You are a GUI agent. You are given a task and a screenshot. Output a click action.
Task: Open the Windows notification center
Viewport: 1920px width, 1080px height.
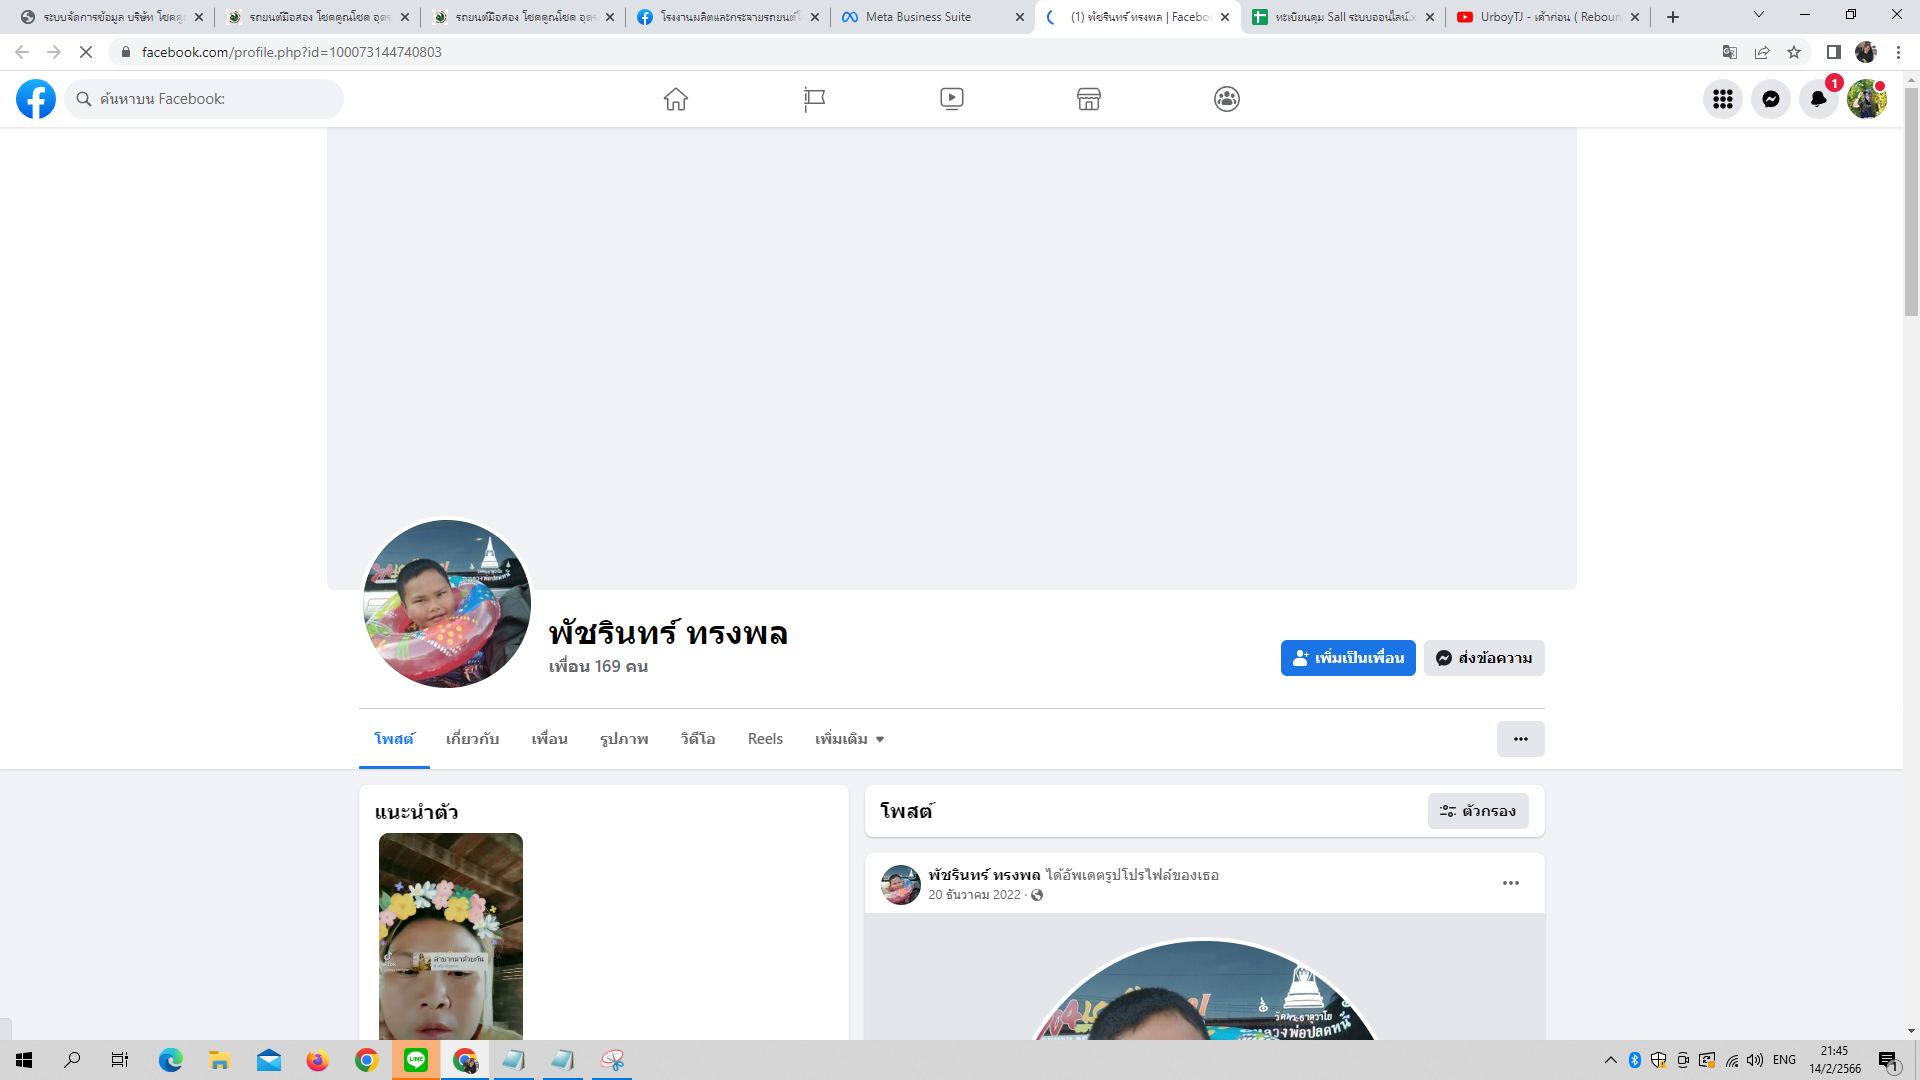(1888, 1060)
